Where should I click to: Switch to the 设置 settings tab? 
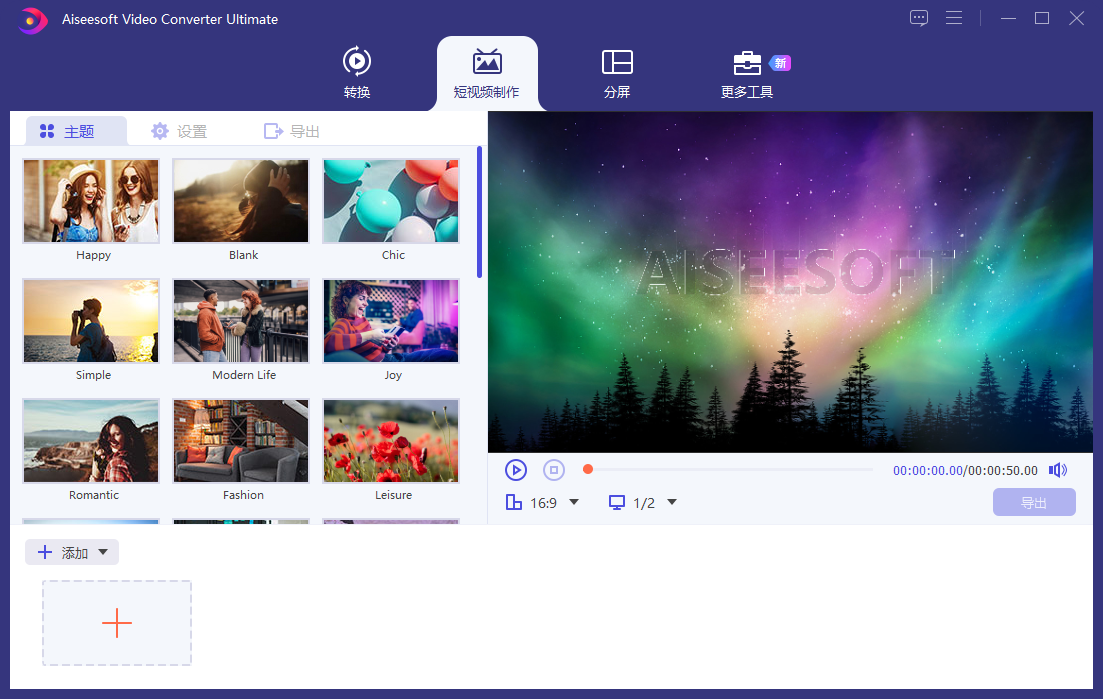click(178, 131)
